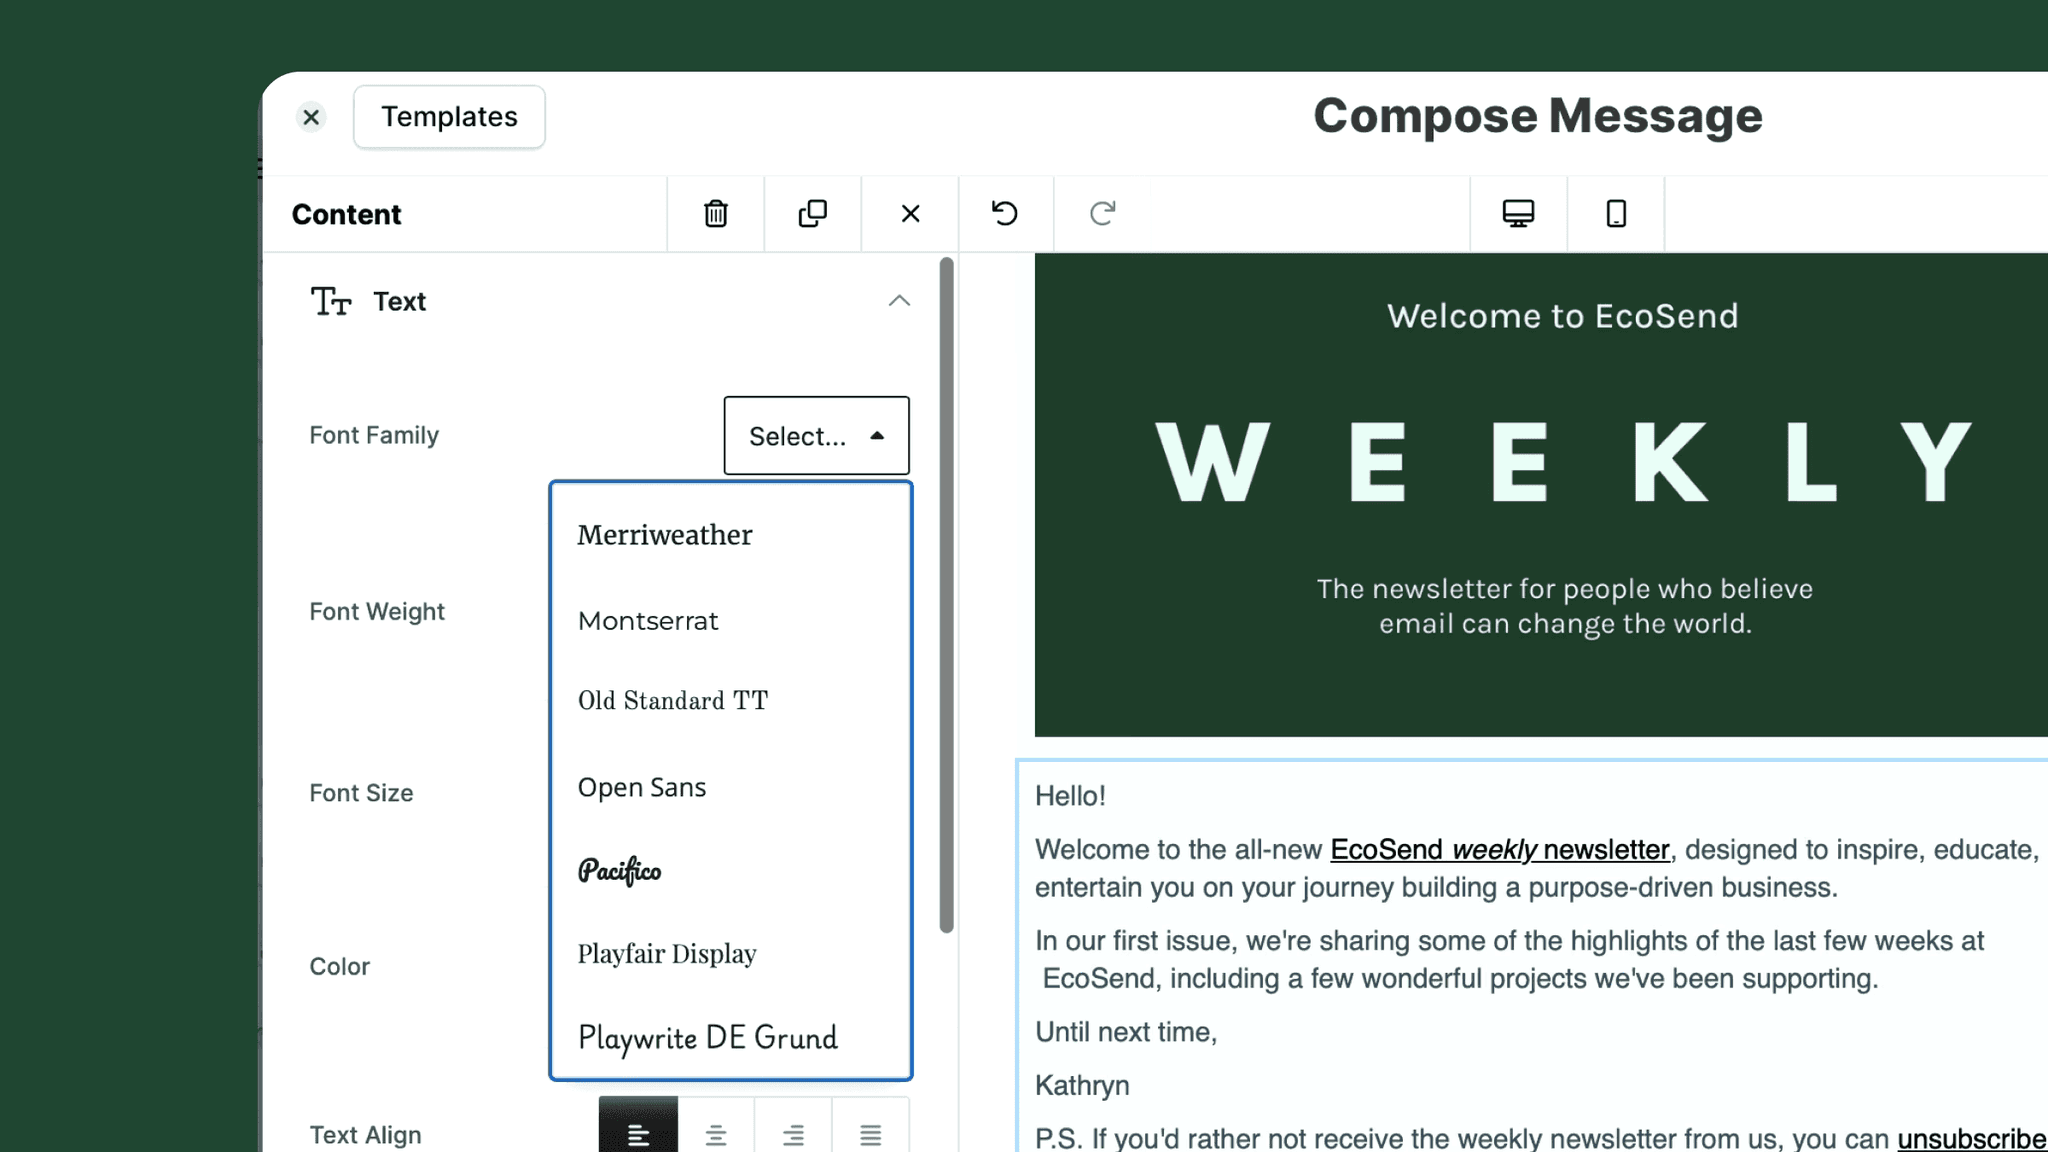The height and width of the screenshot is (1152, 2048).
Task: Click the Color label
Action: click(339, 966)
